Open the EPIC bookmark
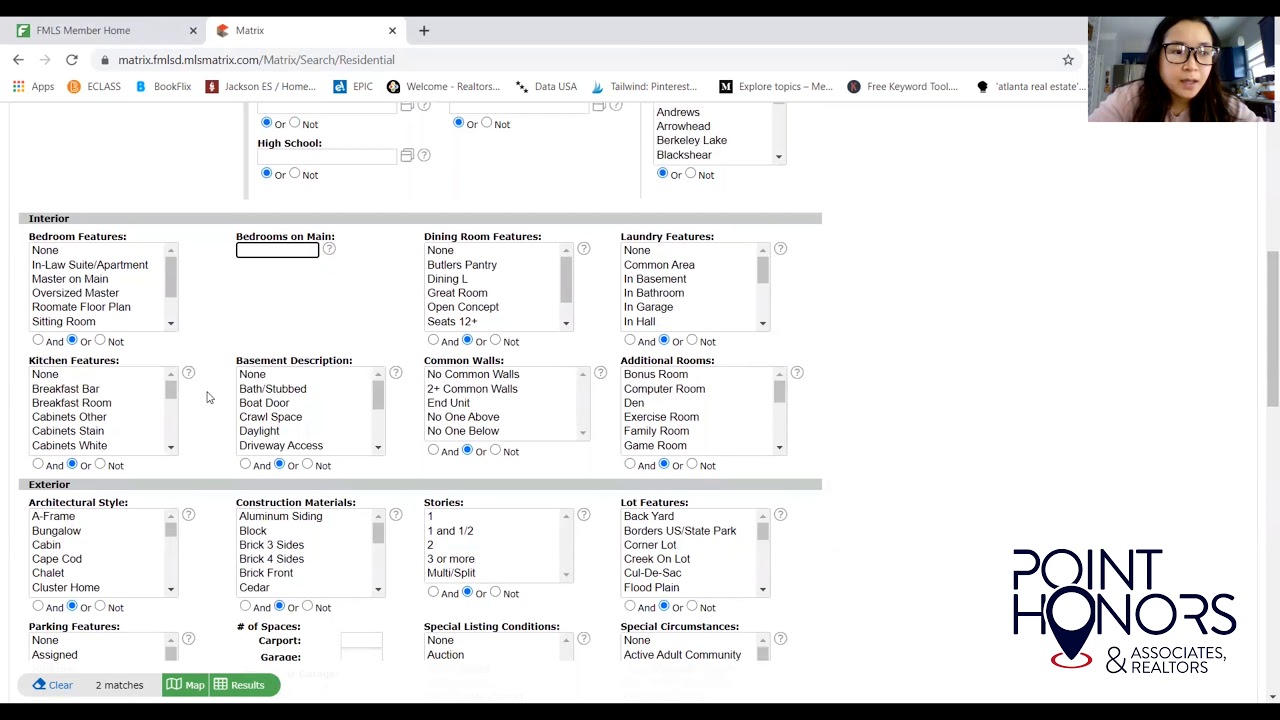The height and width of the screenshot is (720, 1280). pos(353,86)
